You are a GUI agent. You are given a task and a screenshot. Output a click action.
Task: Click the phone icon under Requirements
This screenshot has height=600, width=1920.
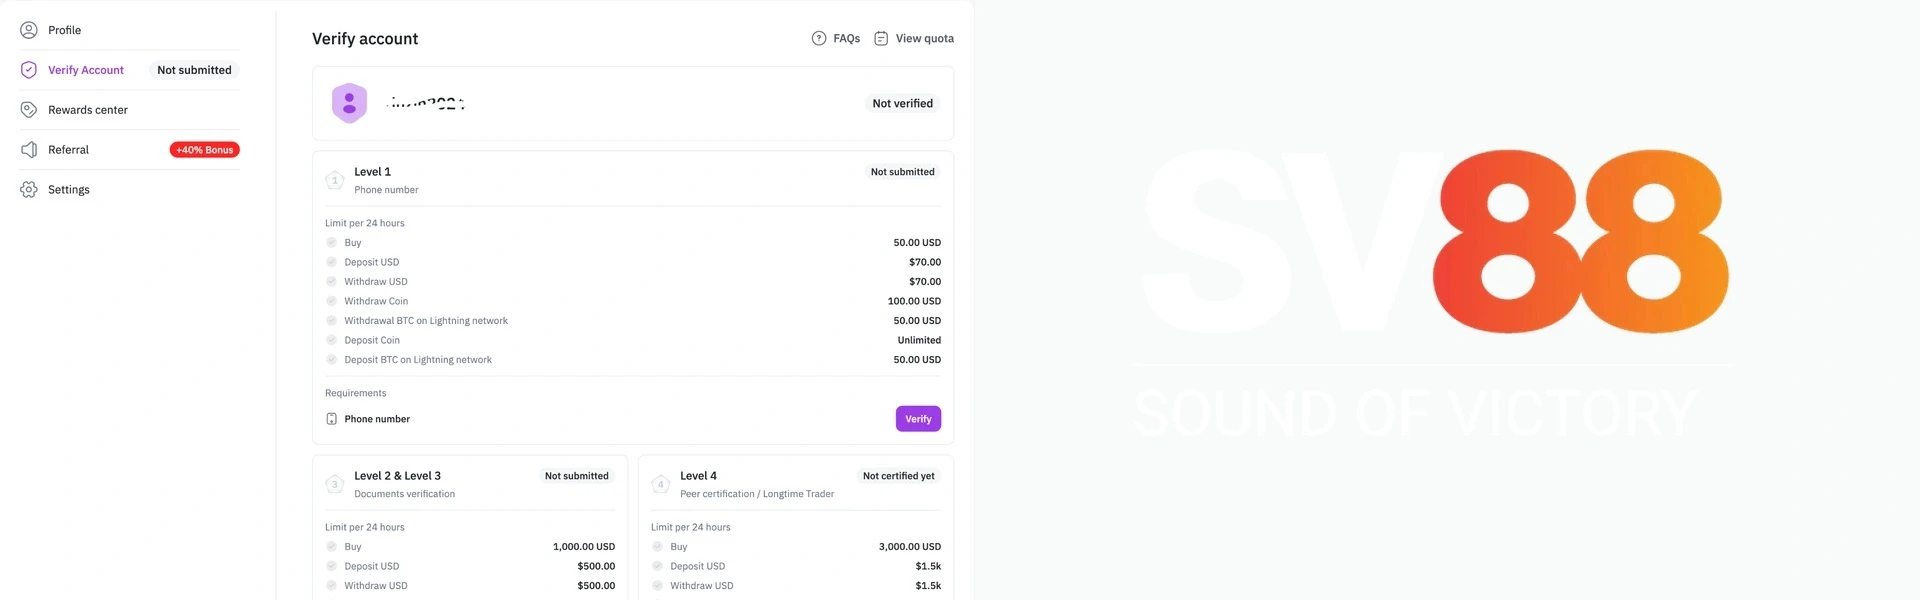pos(332,419)
